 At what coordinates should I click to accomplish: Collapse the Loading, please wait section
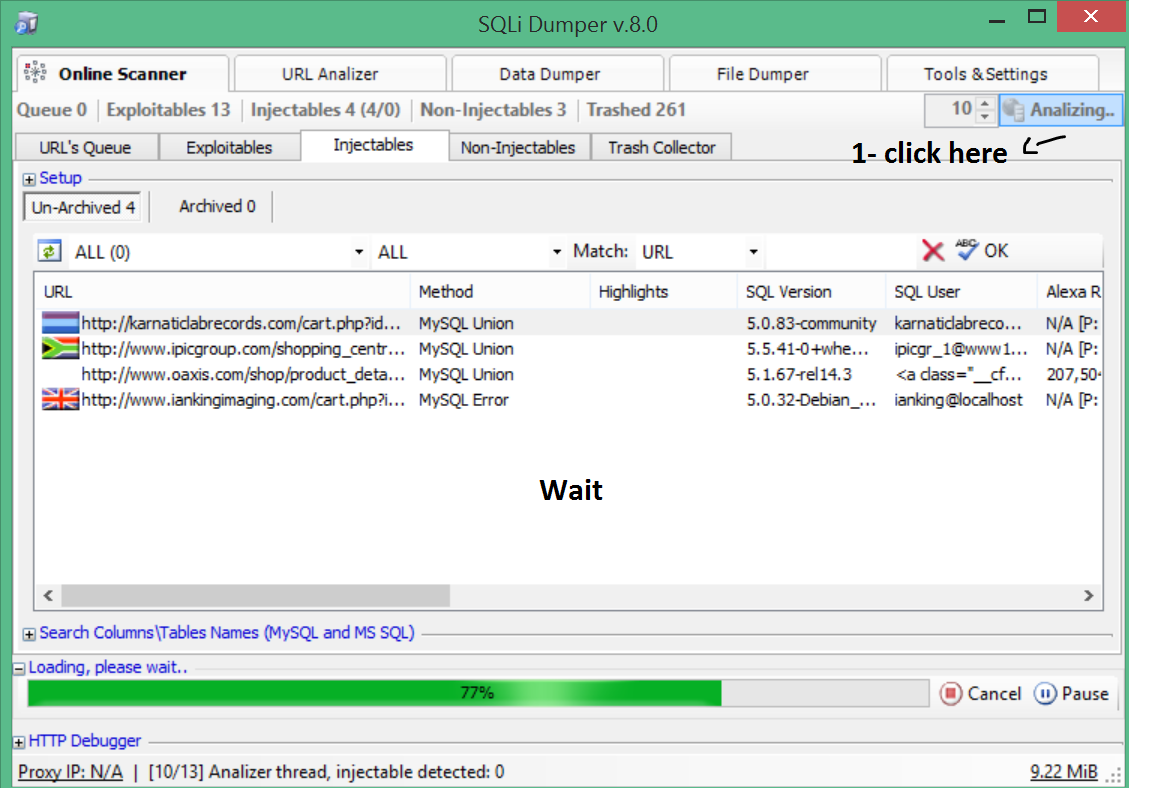pos(19,668)
